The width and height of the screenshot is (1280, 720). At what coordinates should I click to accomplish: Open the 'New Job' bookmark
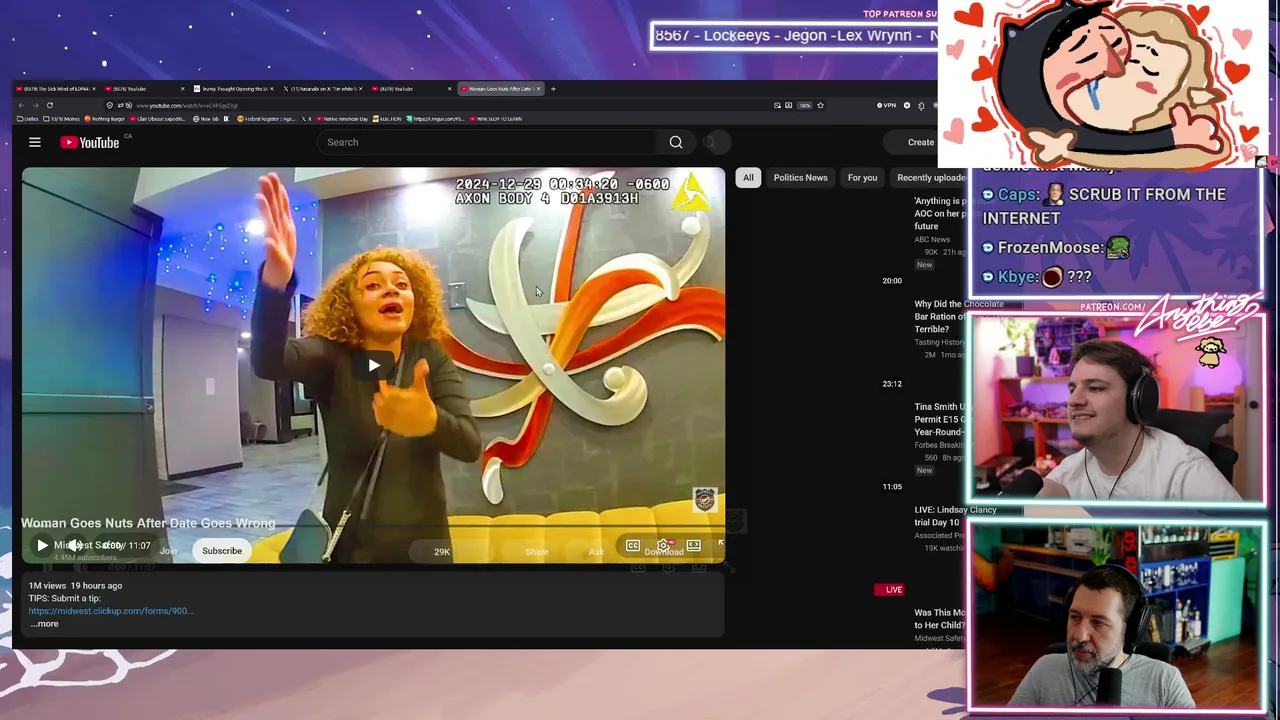click(x=206, y=119)
